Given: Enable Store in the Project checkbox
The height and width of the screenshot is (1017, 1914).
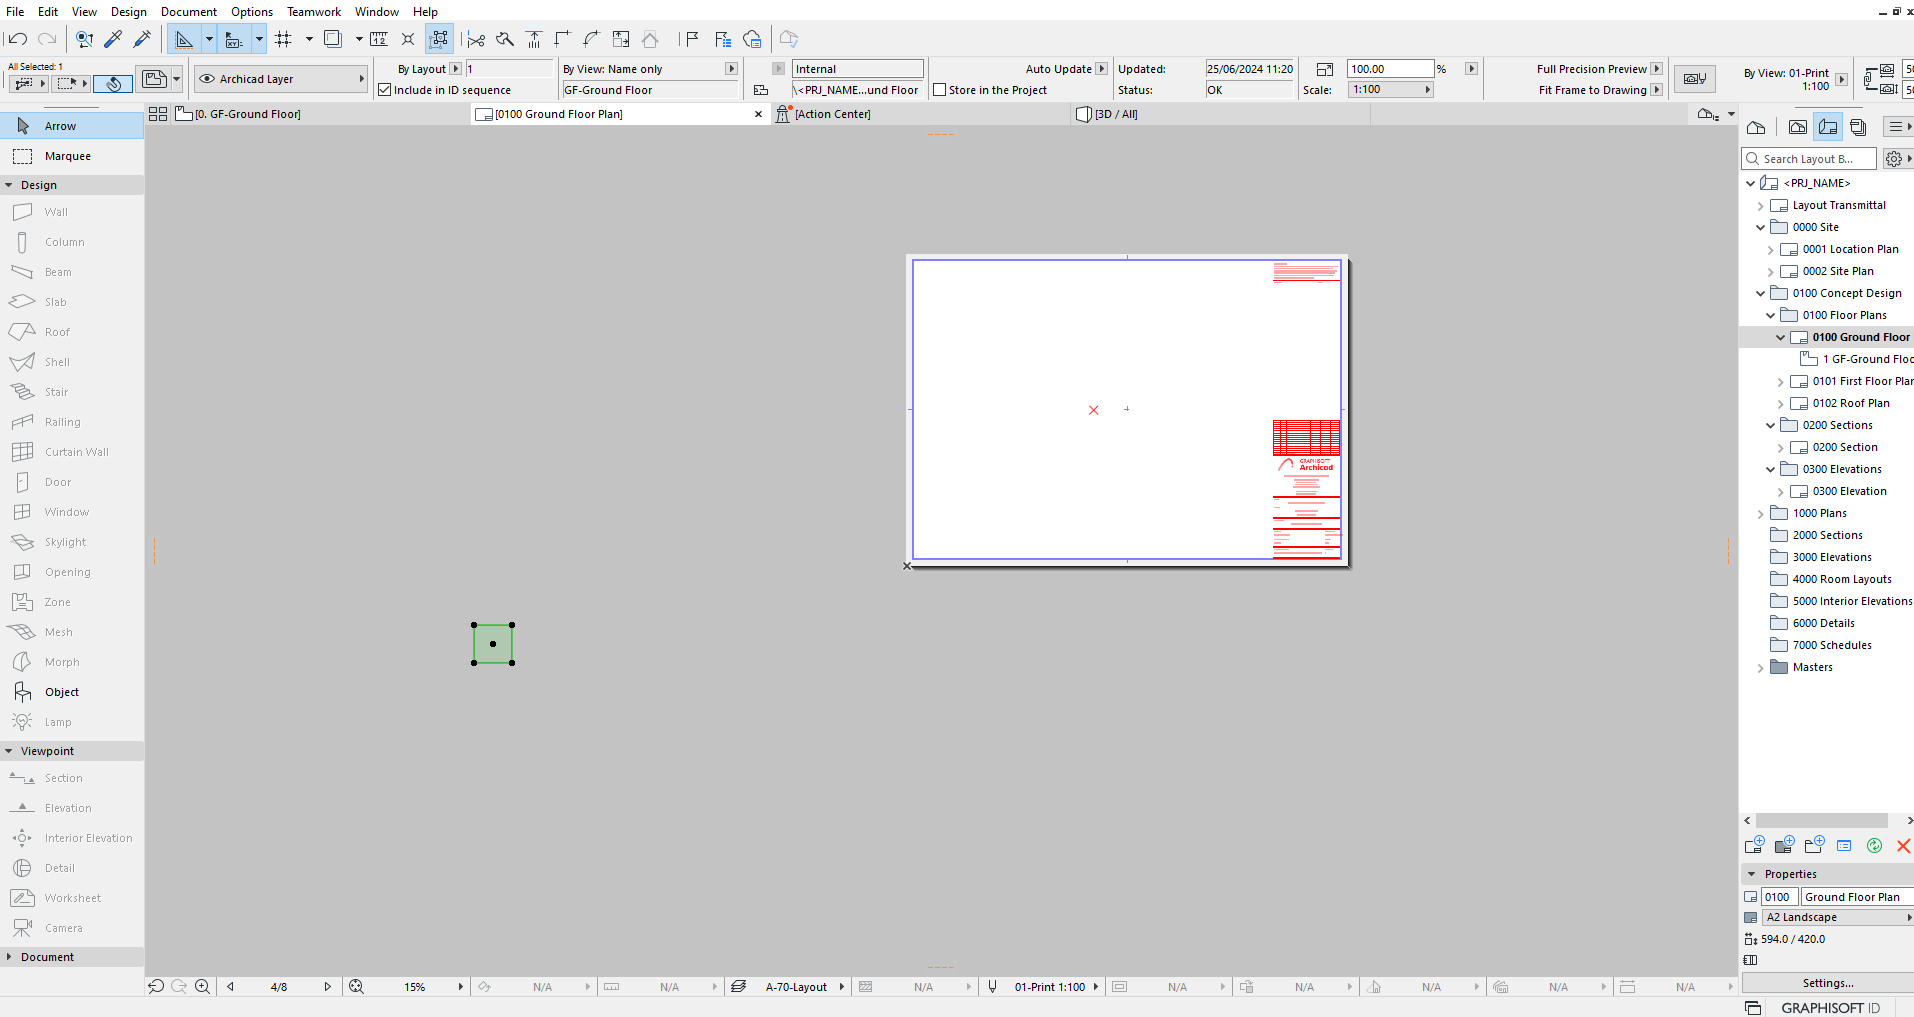Looking at the screenshot, I should coord(940,90).
